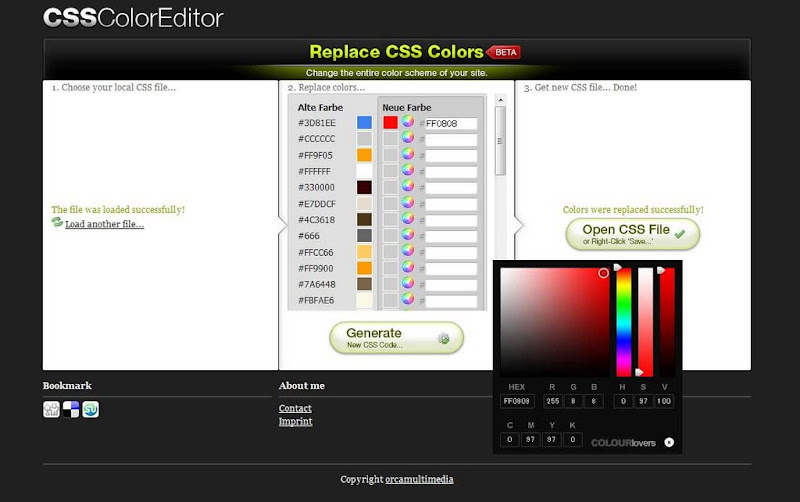
Task: Click the #7A6448 color code text
Action: point(316,284)
